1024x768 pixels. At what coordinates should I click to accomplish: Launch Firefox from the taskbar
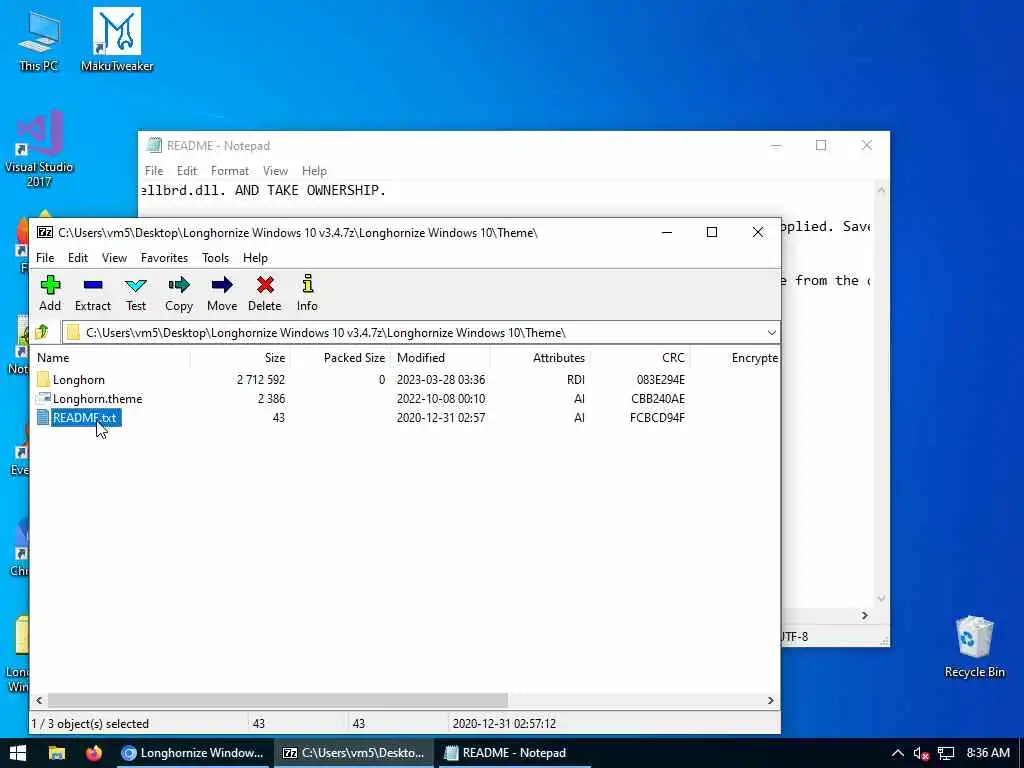94,753
